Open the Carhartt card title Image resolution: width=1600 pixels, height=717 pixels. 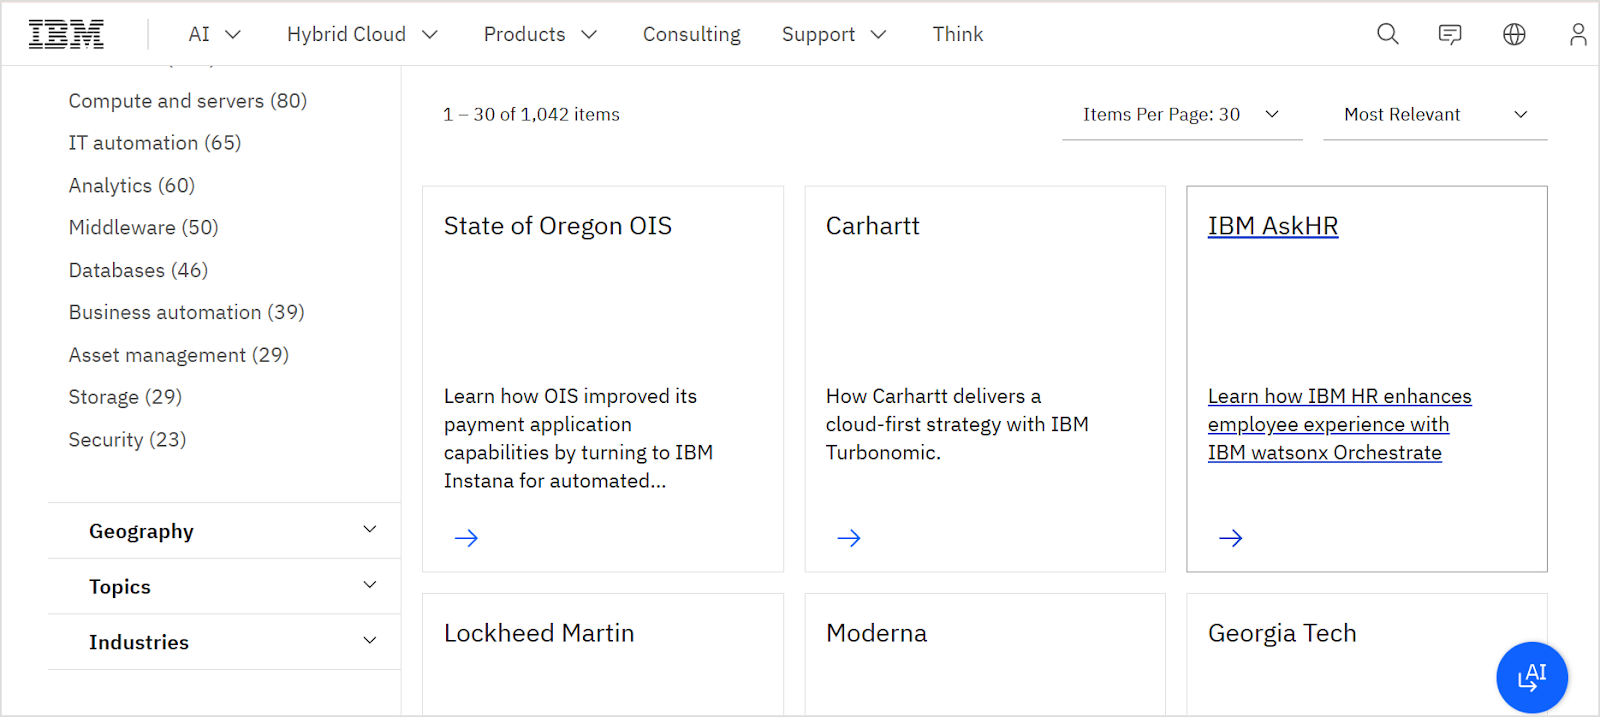point(872,226)
